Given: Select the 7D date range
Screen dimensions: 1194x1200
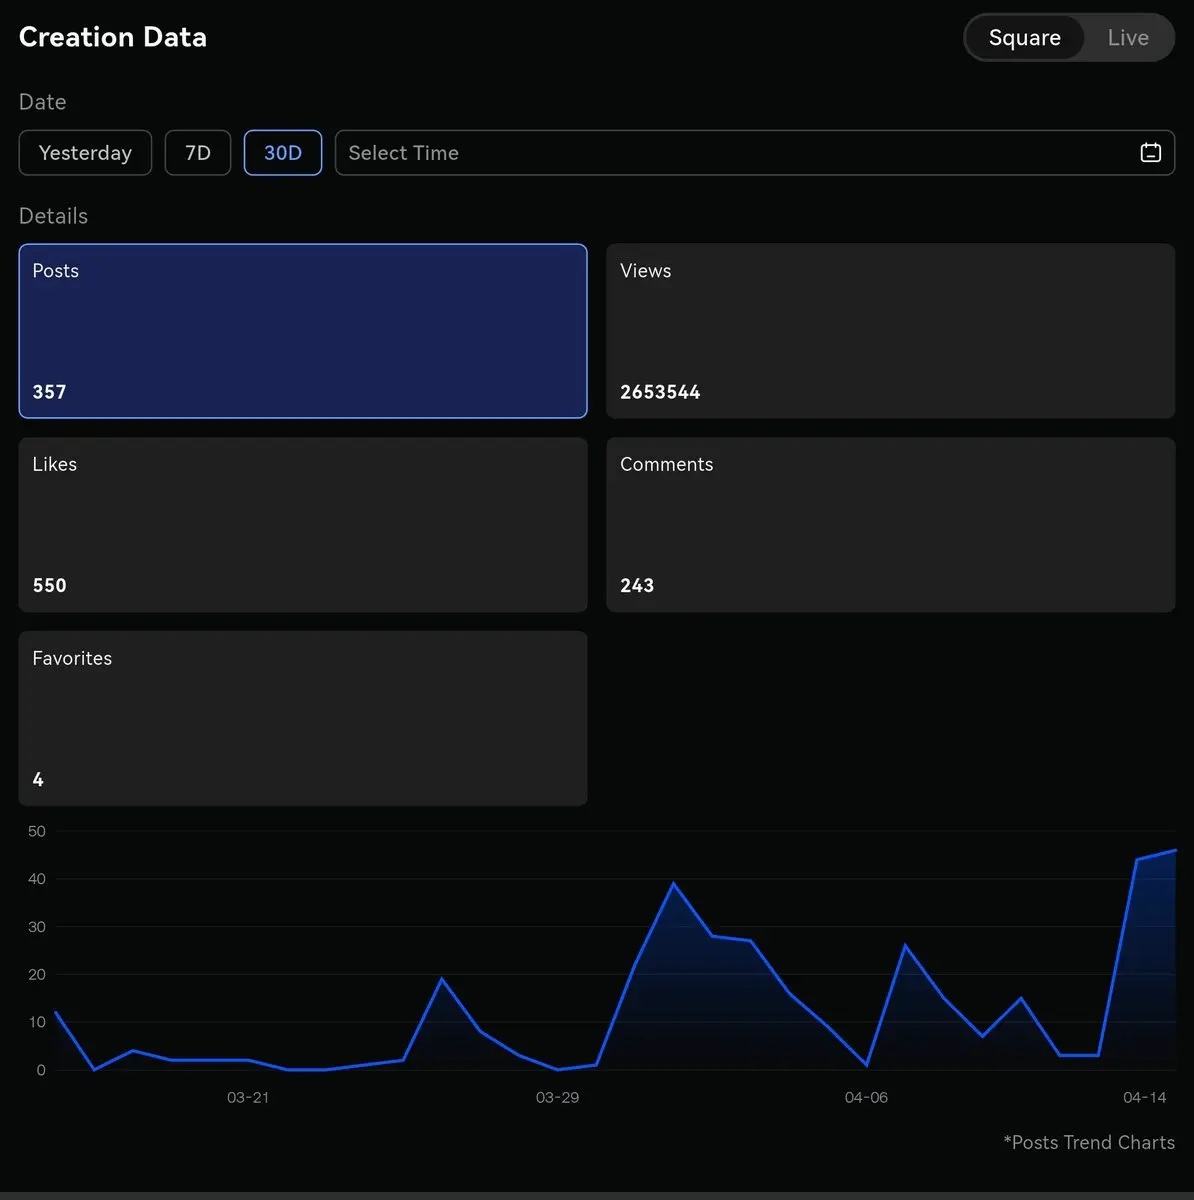Looking at the screenshot, I should click(198, 153).
